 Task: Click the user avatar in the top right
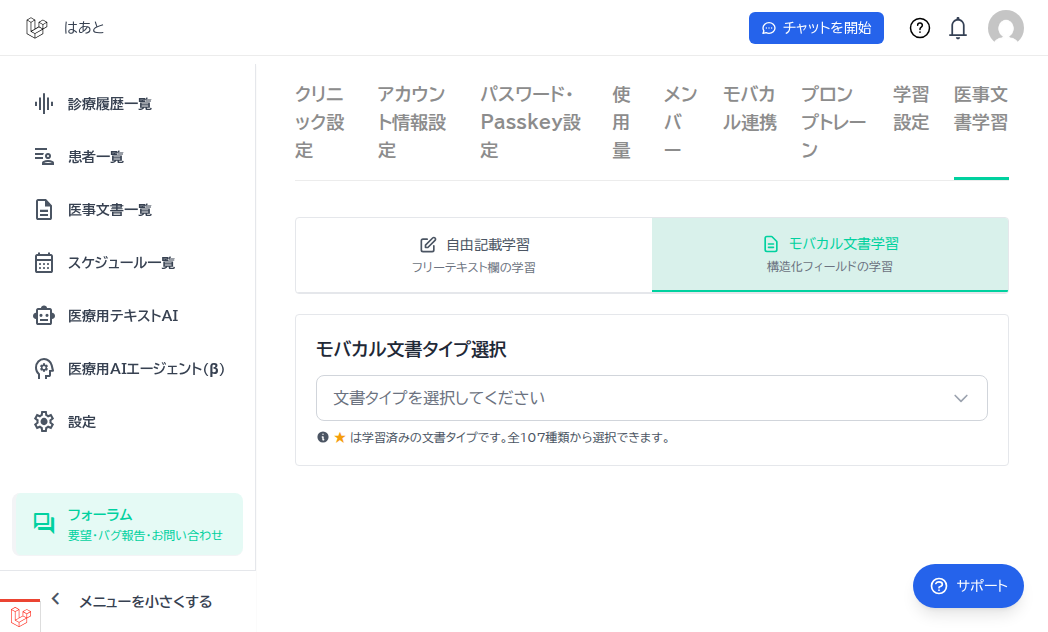tap(1006, 28)
